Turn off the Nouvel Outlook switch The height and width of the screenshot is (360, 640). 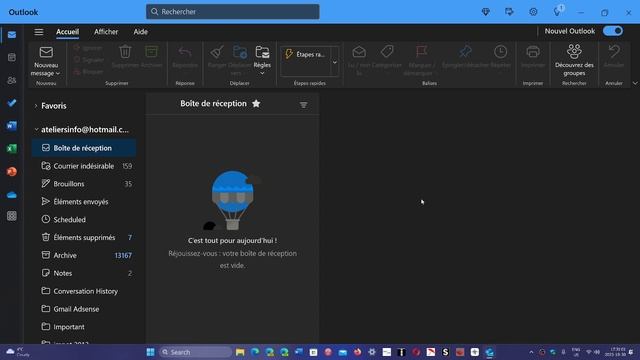613,31
